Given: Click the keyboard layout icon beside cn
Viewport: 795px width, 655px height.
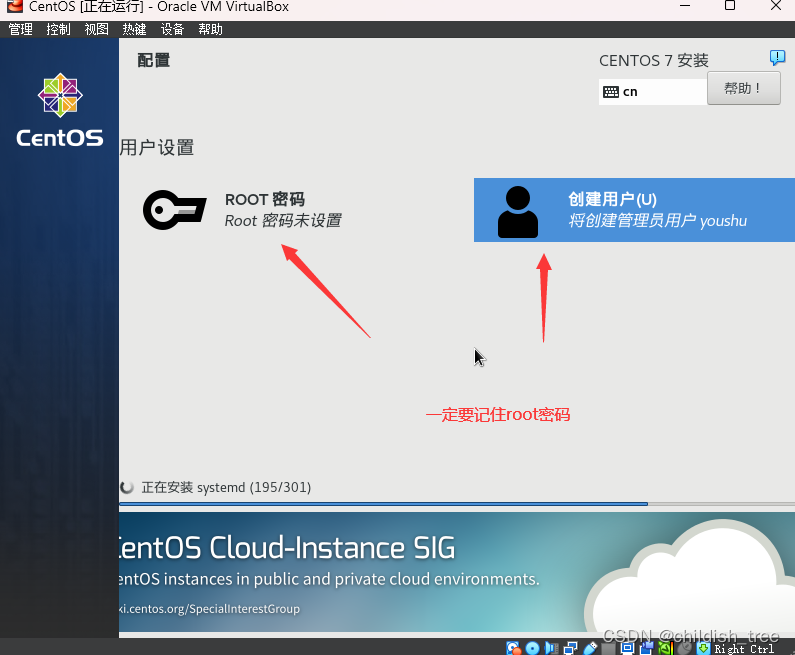Looking at the screenshot, I should tap(610, 92).
